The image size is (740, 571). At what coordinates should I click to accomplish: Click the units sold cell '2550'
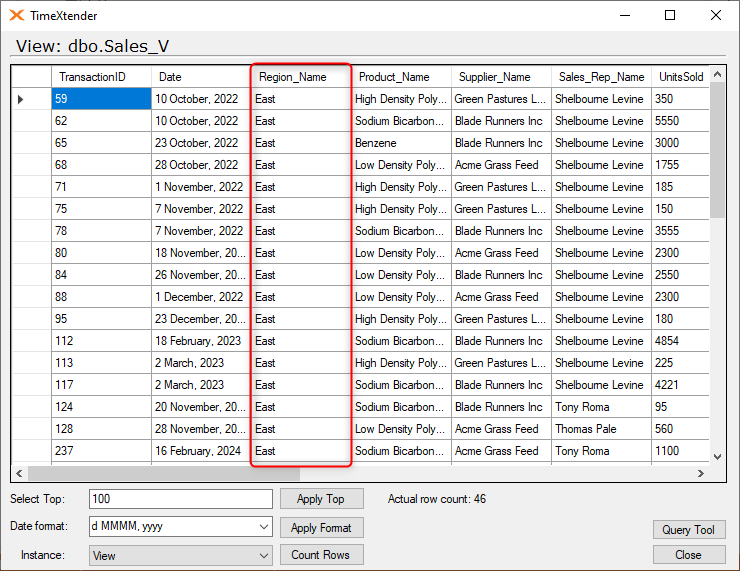coord(681,275)
